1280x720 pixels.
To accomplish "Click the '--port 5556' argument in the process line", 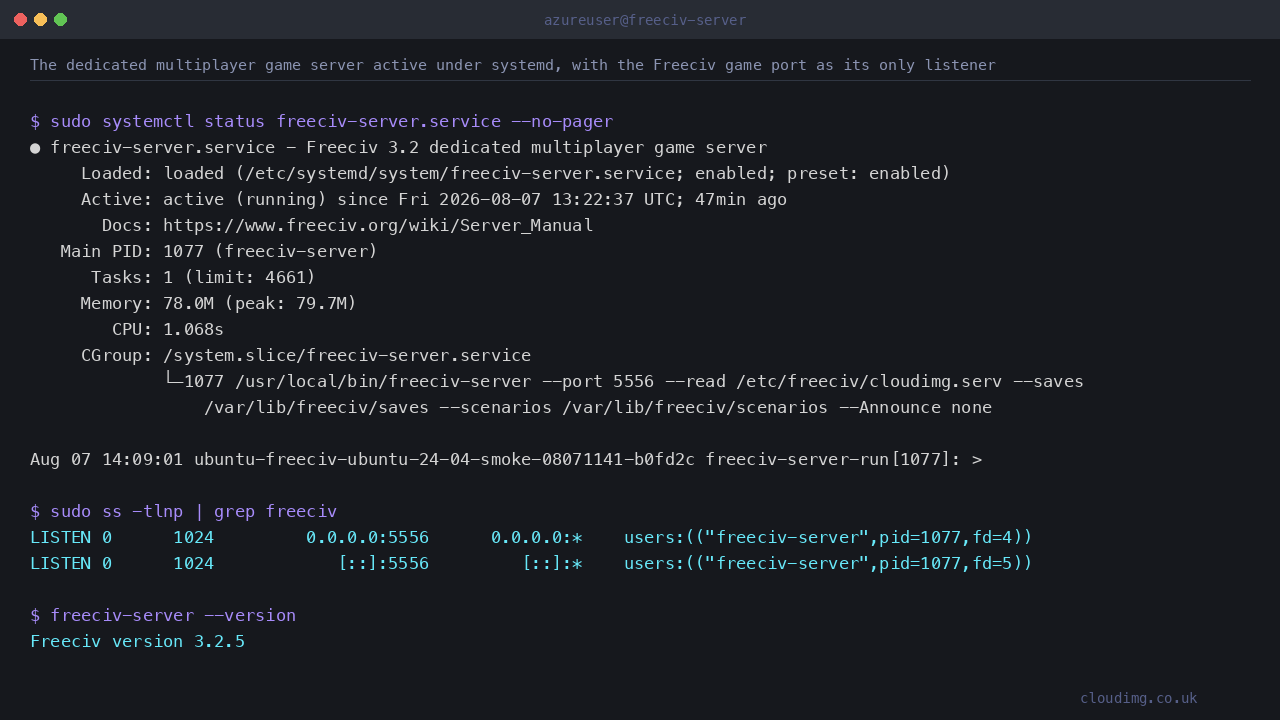I will pyautogui.click(x=598, y=381).
